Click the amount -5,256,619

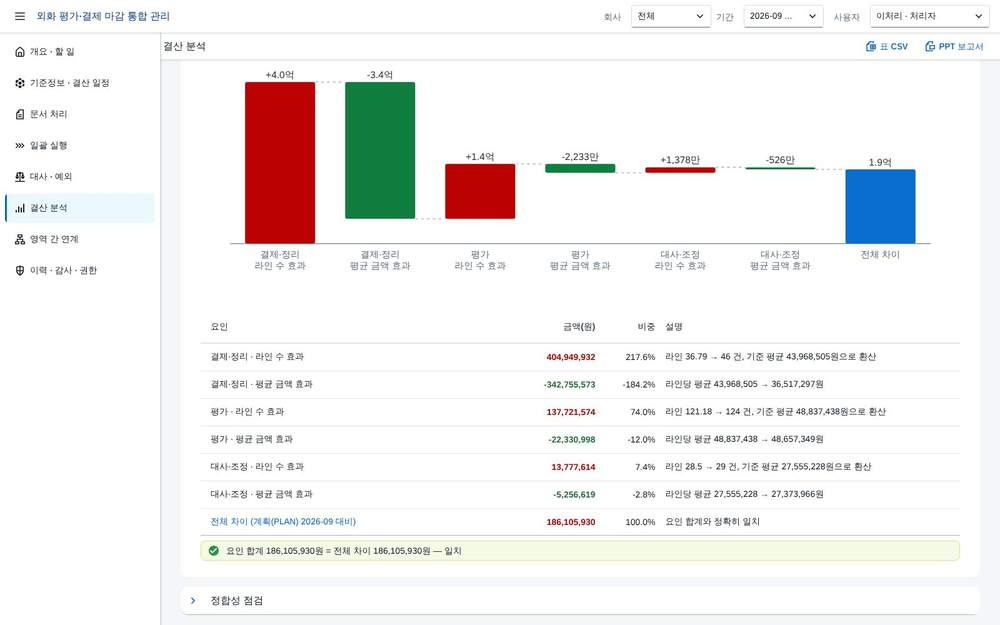574,494
